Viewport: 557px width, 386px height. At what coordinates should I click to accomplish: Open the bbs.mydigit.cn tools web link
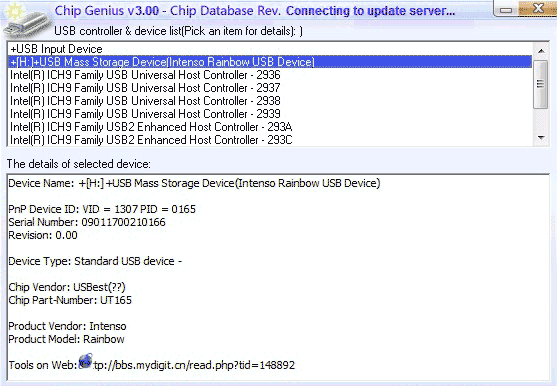194,365
